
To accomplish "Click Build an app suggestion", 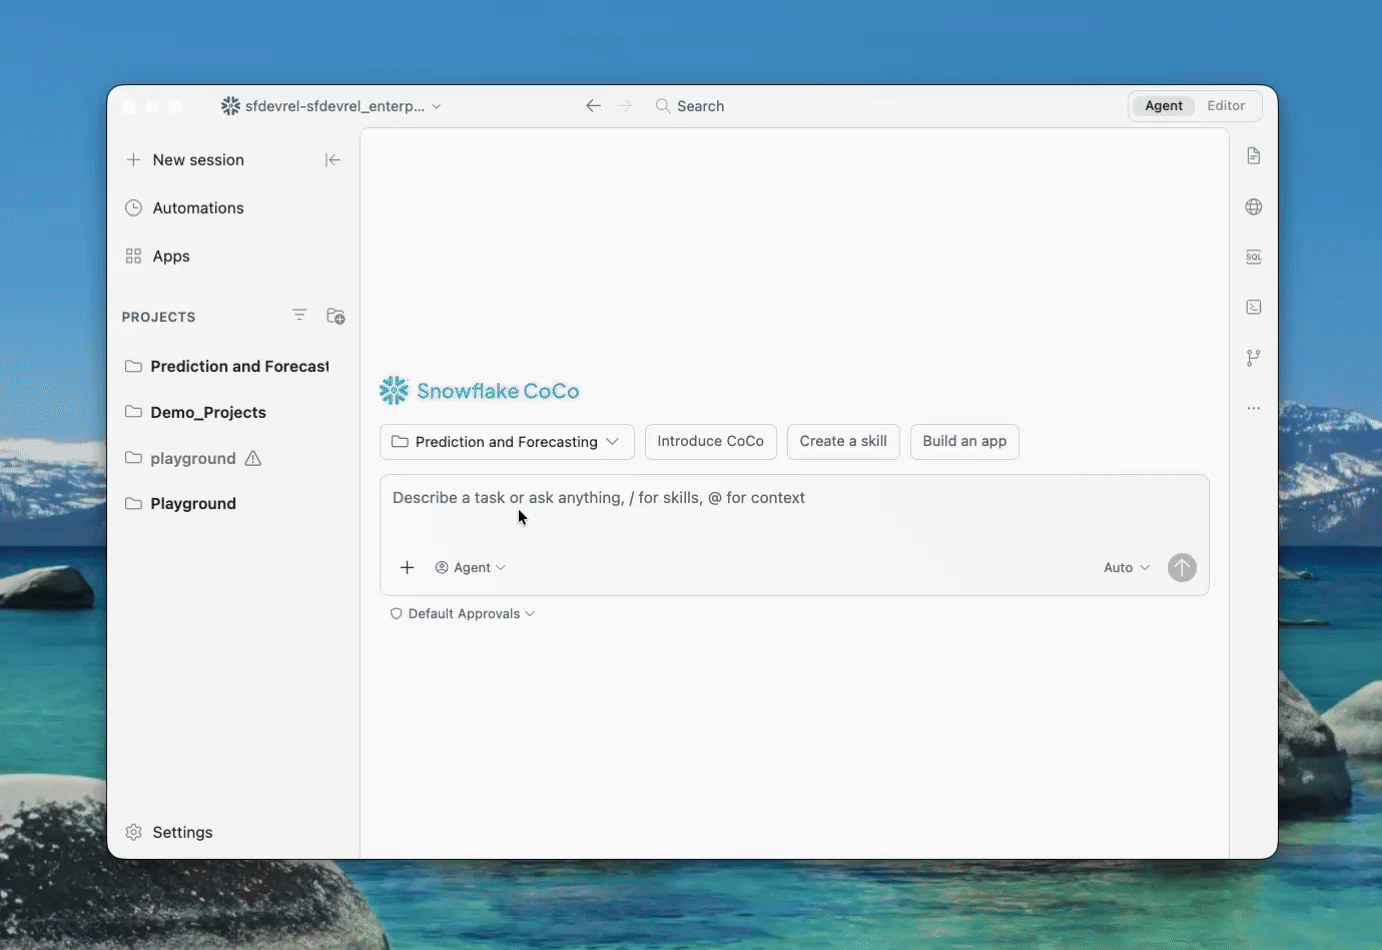I will click(x=965, y=442).
